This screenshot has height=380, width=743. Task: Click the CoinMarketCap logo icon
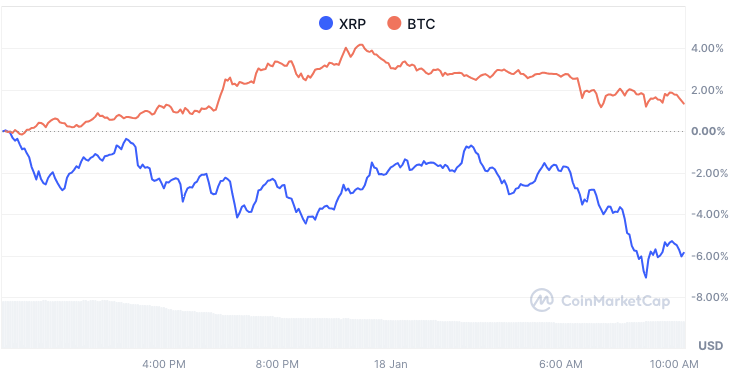pyautogui.click(x=542, y=300)
